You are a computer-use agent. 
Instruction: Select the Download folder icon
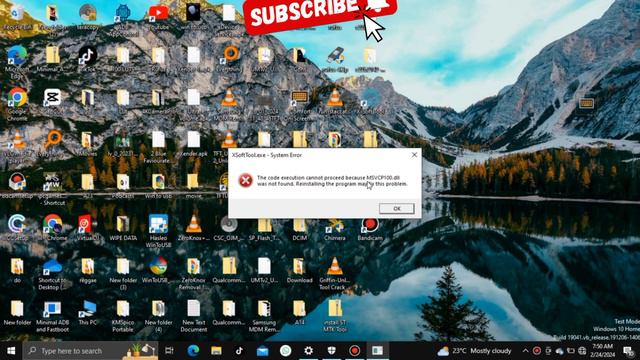pos(300,270)
